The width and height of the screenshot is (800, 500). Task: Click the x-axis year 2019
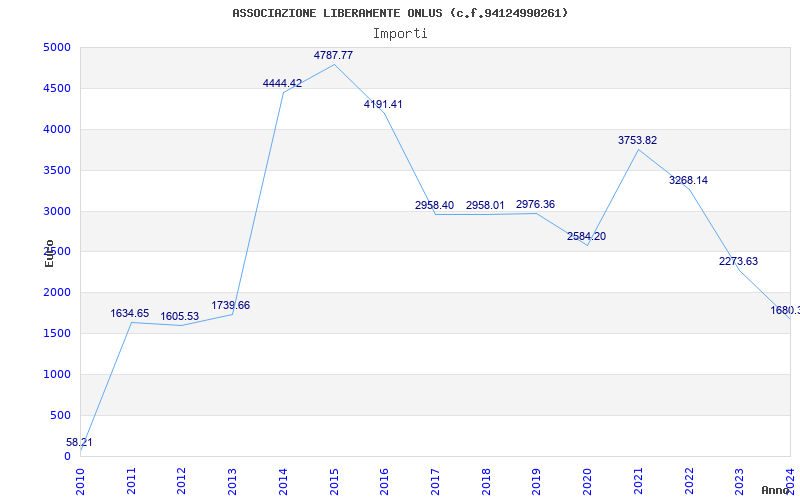(x=536, y=481)
